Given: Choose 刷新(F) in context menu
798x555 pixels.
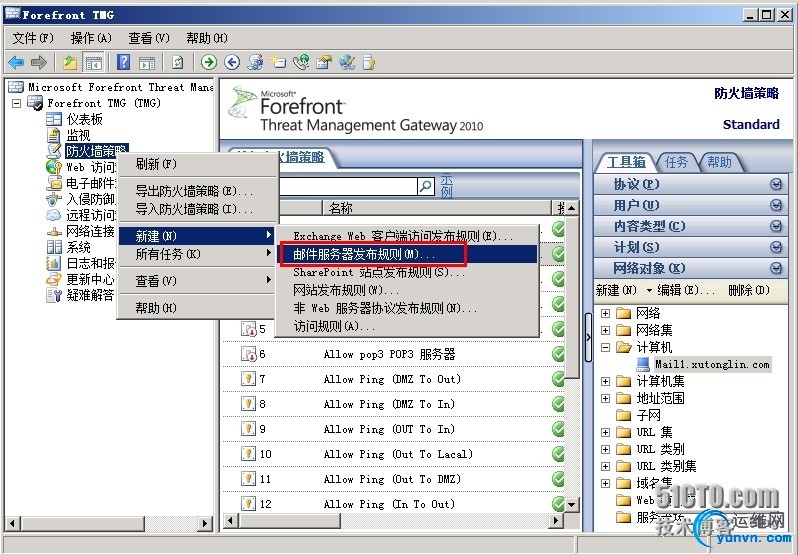Looking at the screenshot, I should pos(198,164).
